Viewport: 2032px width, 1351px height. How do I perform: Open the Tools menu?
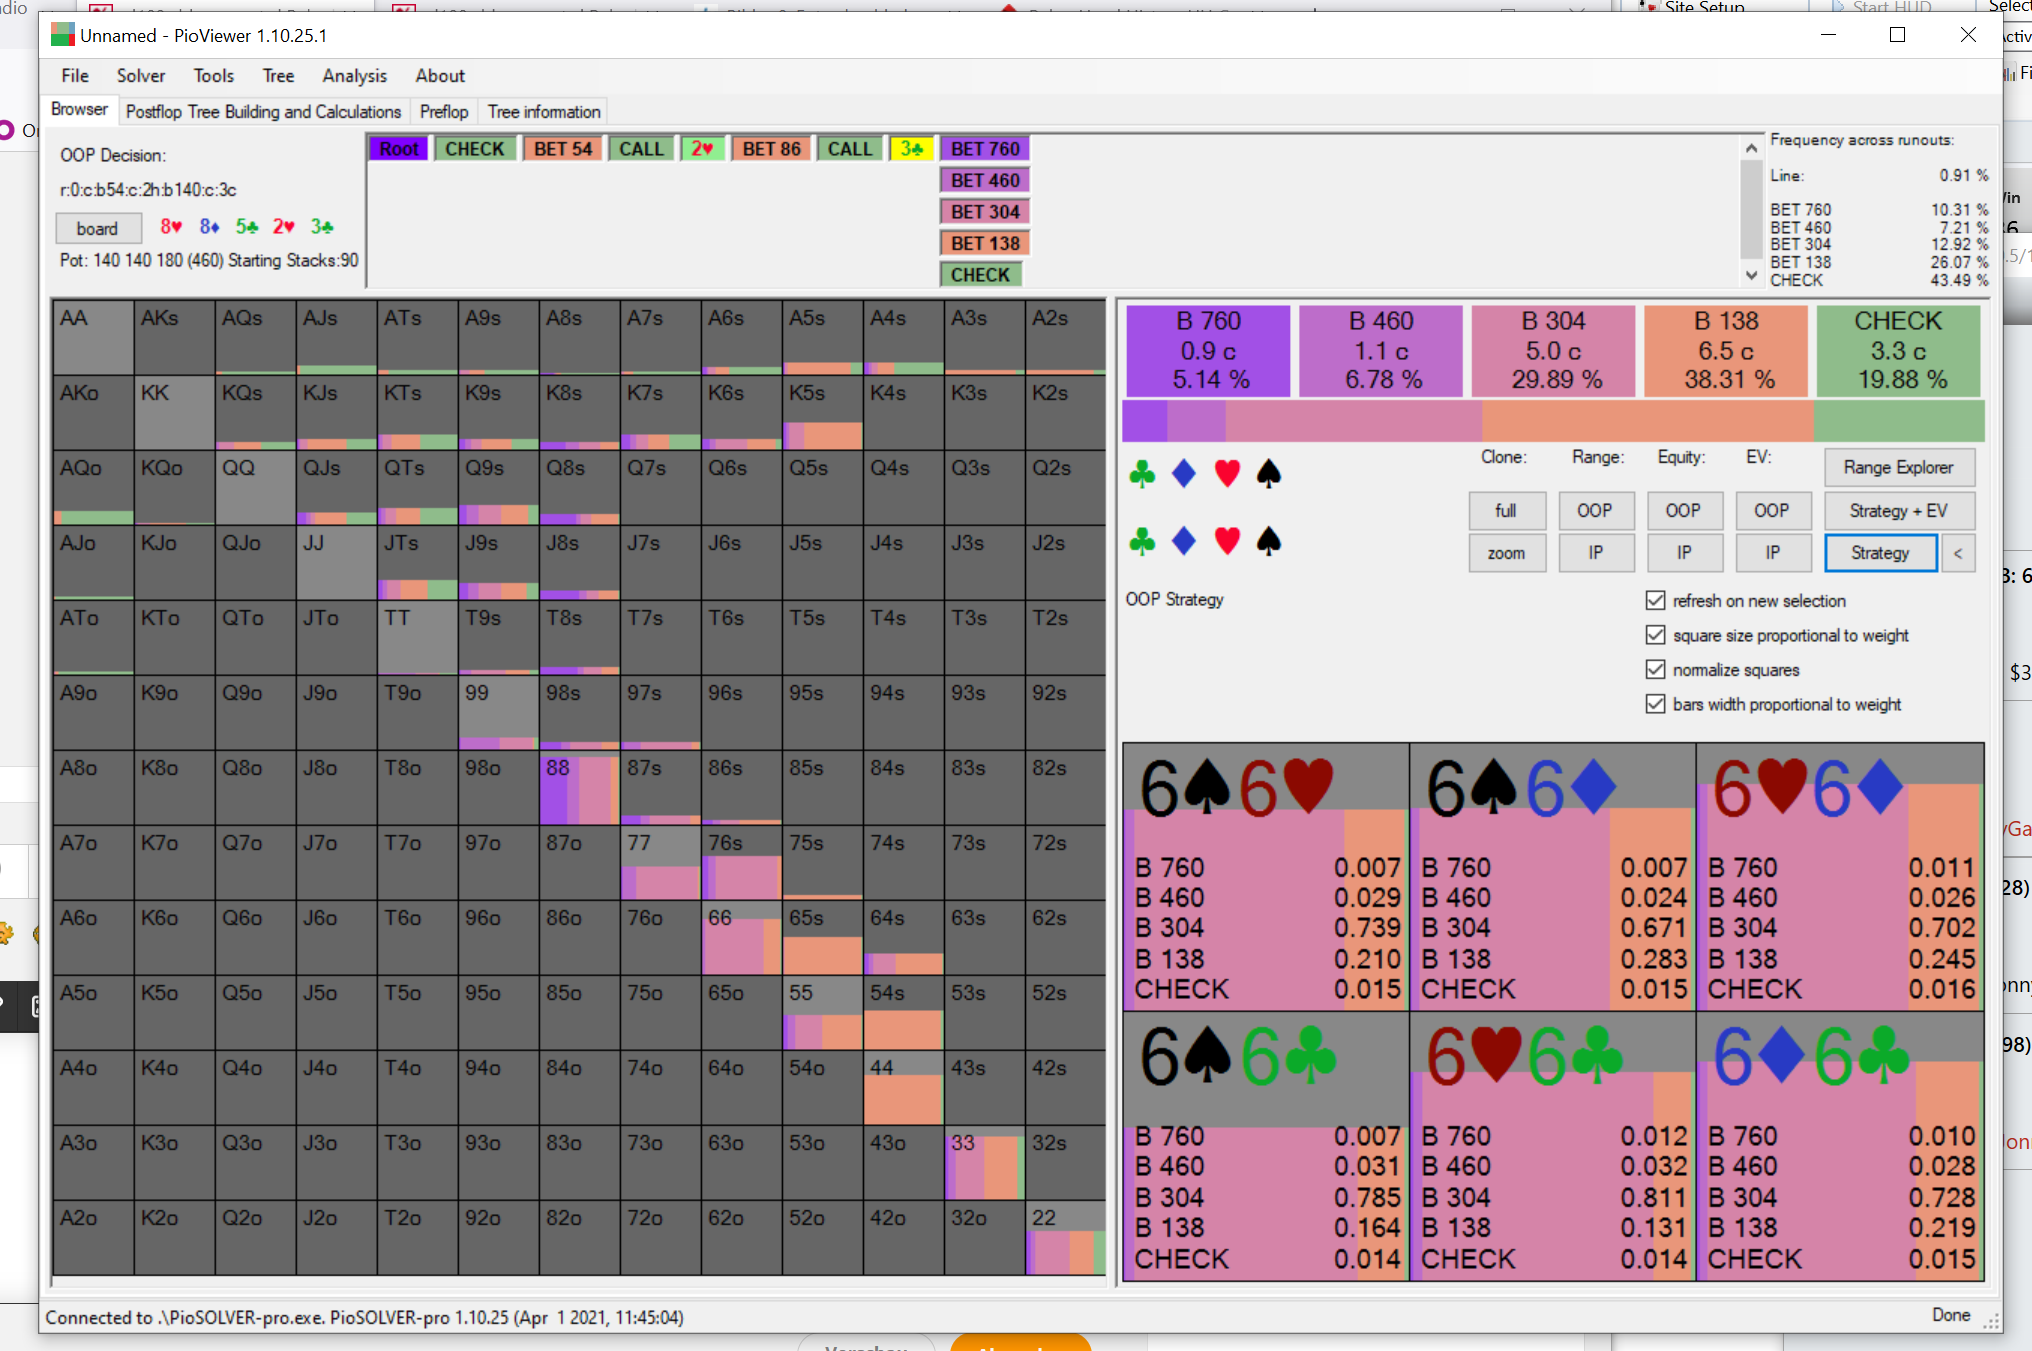[x=214, y=76]
